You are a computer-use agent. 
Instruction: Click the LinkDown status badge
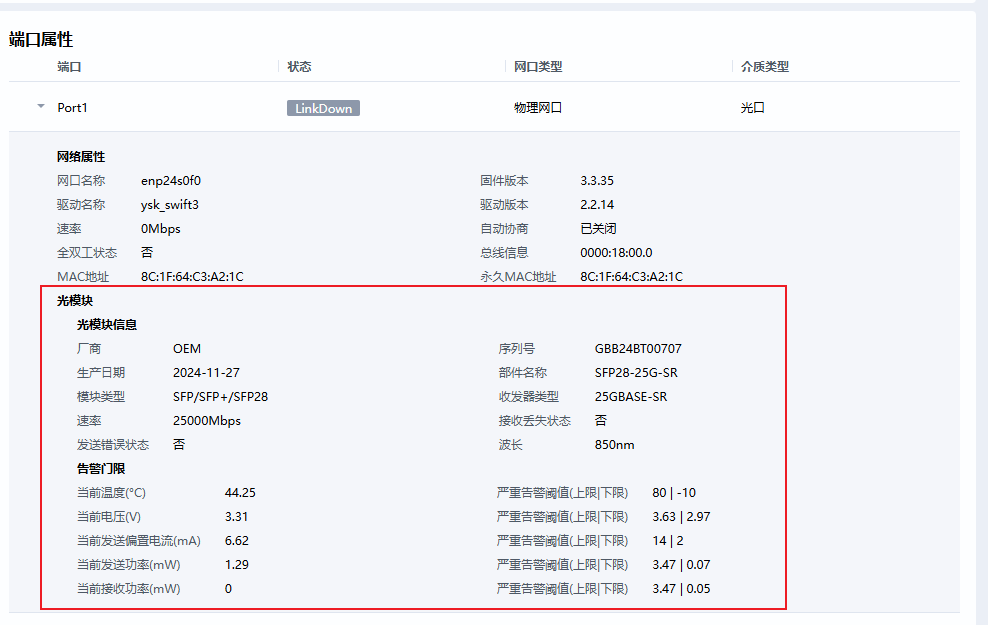(323, 108)
